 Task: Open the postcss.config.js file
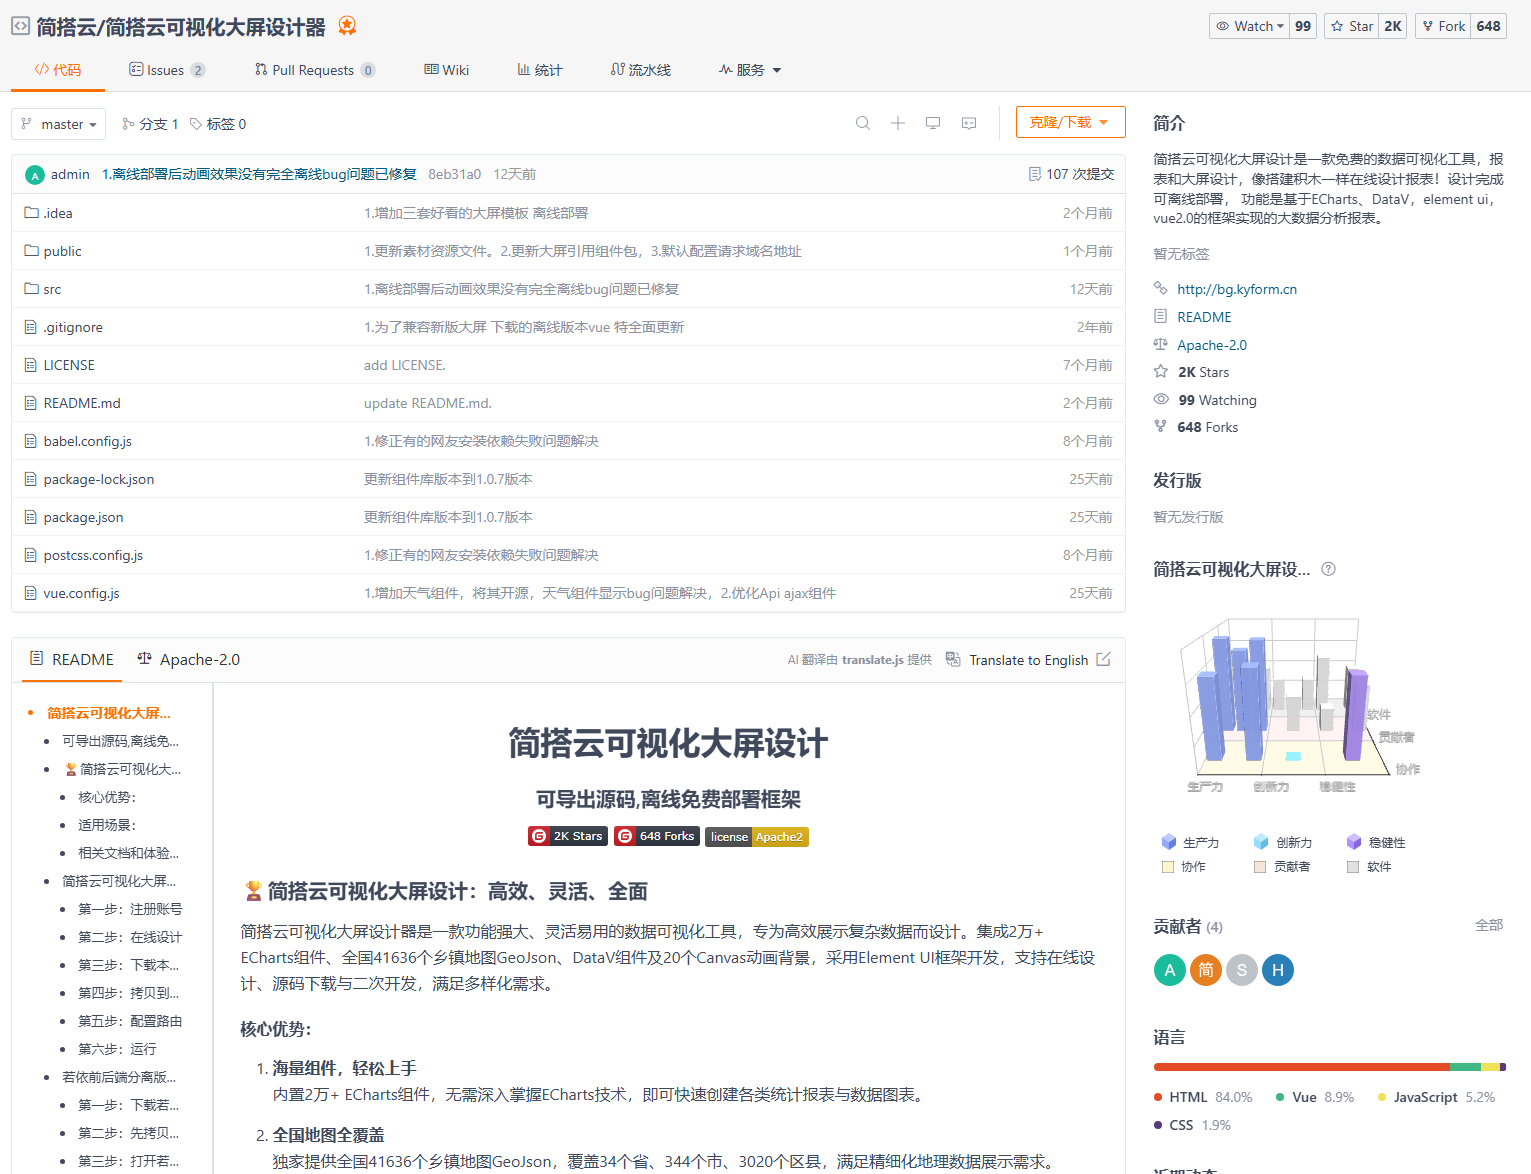(x=93, y=555)
